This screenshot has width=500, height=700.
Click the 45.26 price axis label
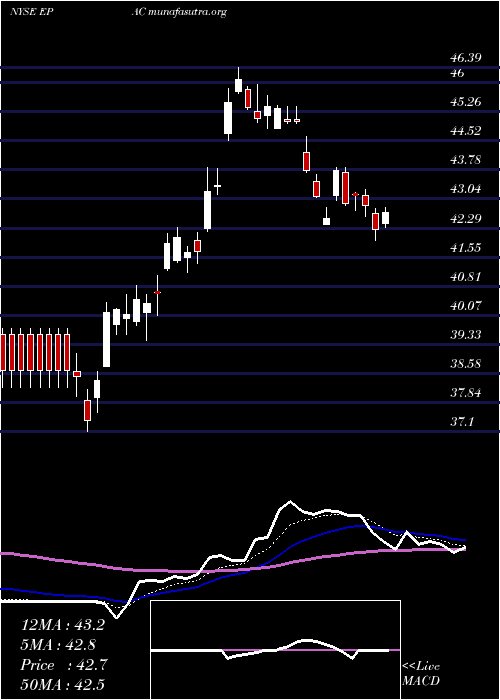[466, 102]
